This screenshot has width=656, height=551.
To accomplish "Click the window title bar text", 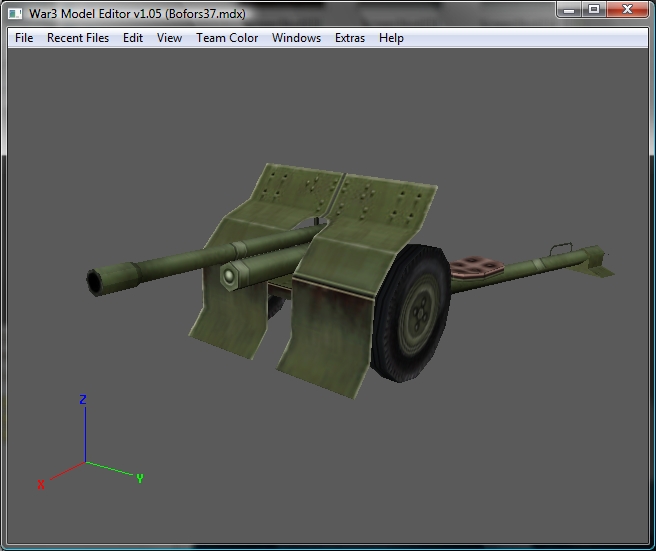I will (137, 14).
